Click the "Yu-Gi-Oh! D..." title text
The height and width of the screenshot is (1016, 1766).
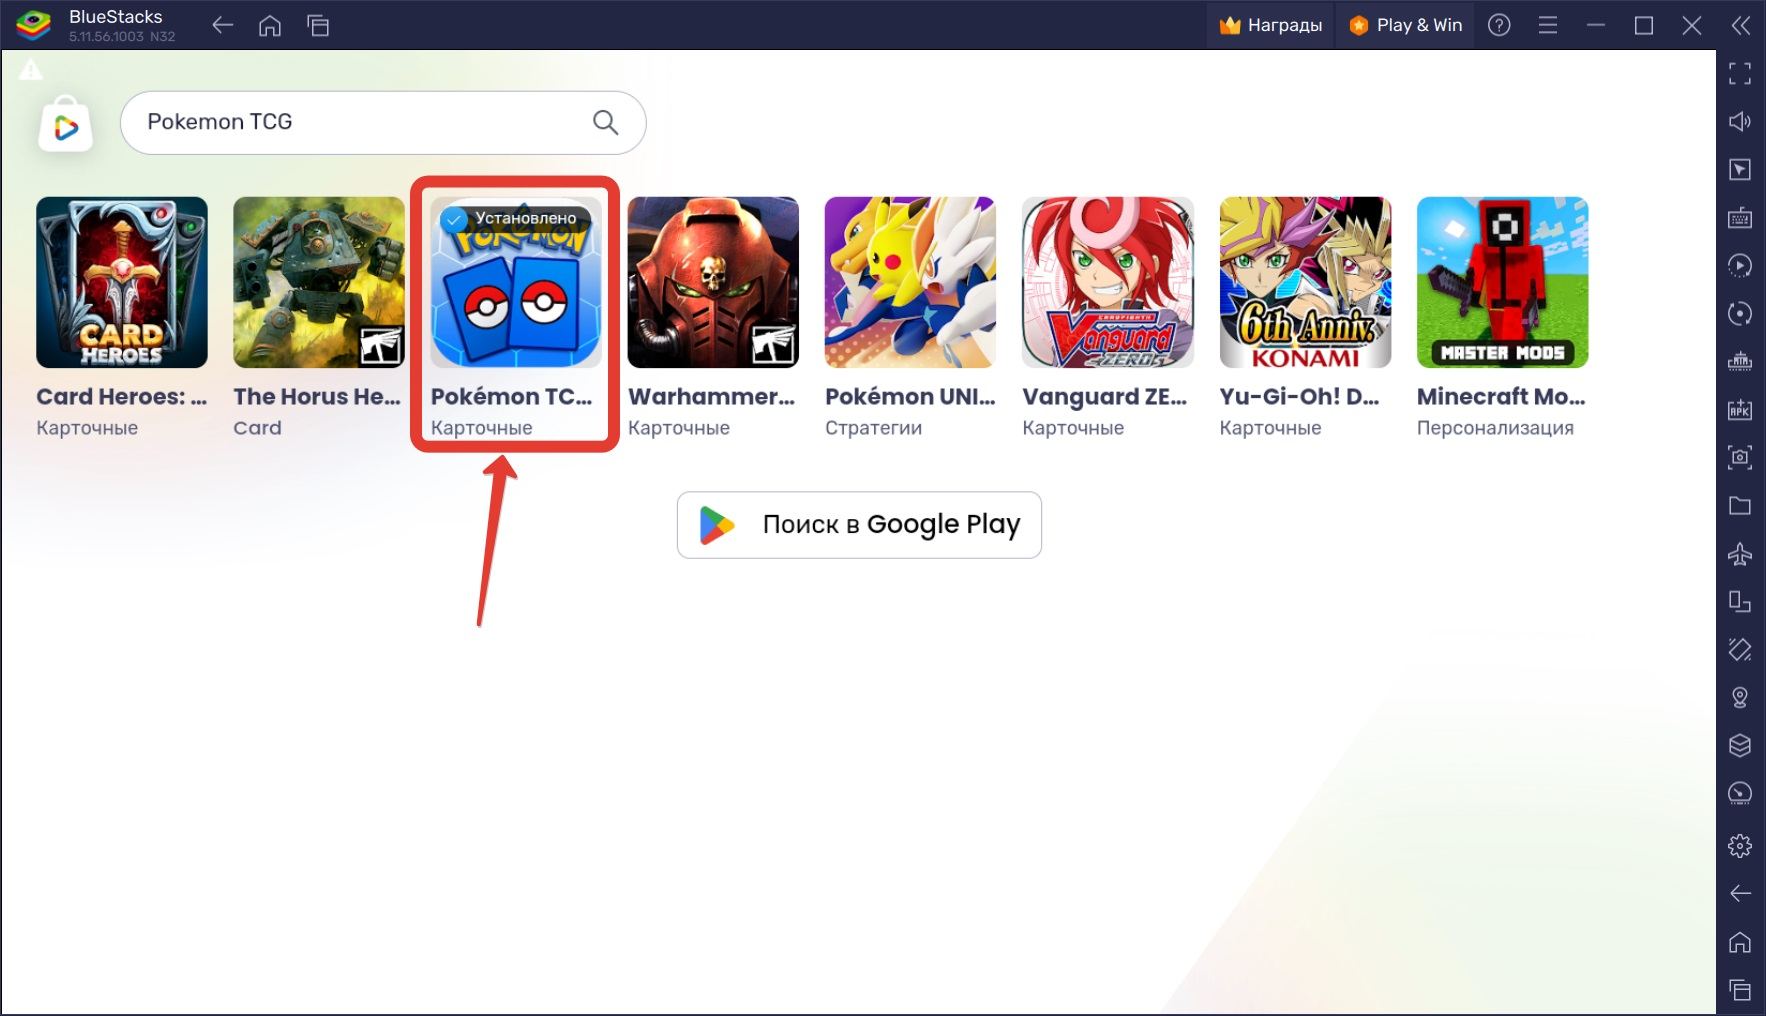click(1299, 396)
